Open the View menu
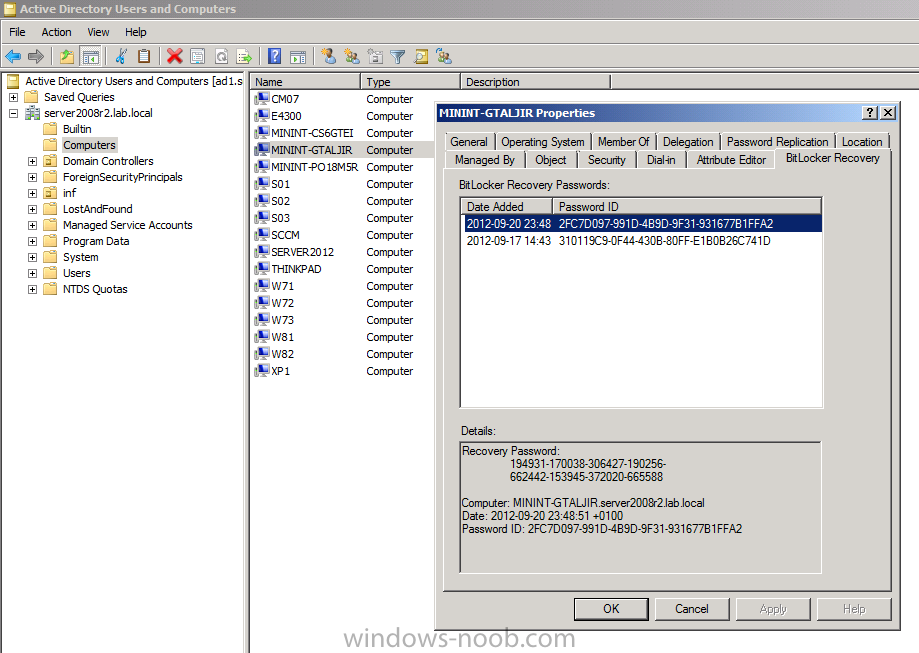919x653 pixels. click(98, 32)
